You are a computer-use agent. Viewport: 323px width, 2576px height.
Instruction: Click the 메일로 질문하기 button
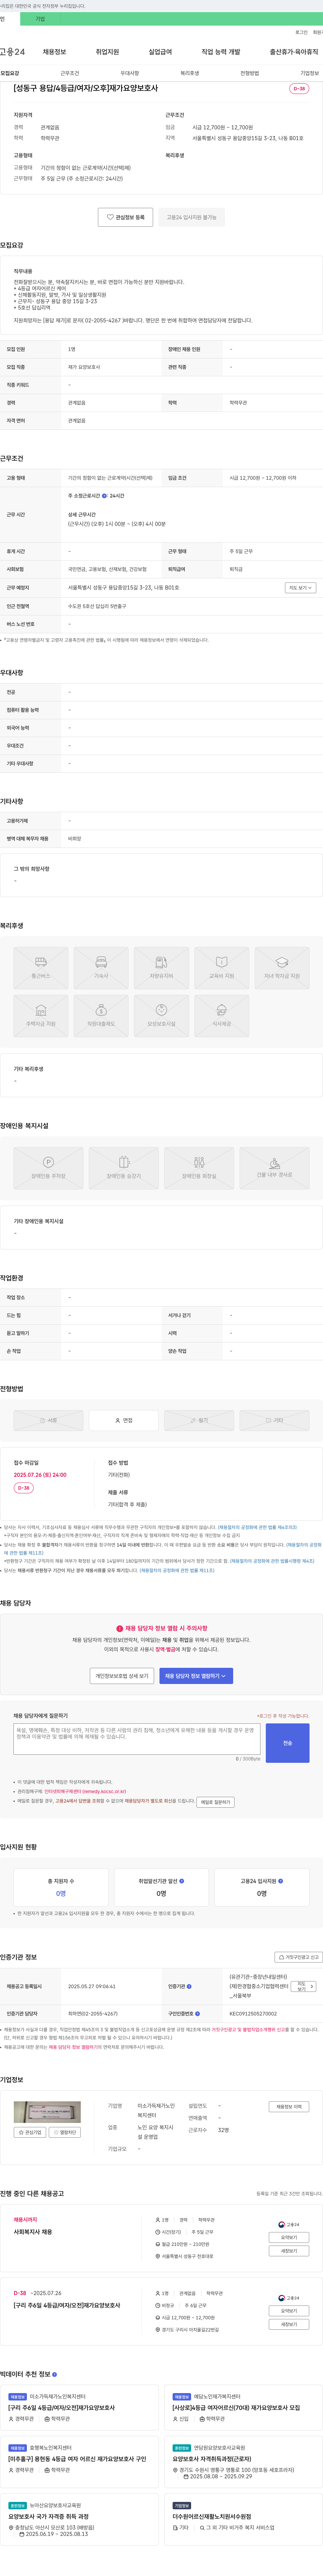215,1802
